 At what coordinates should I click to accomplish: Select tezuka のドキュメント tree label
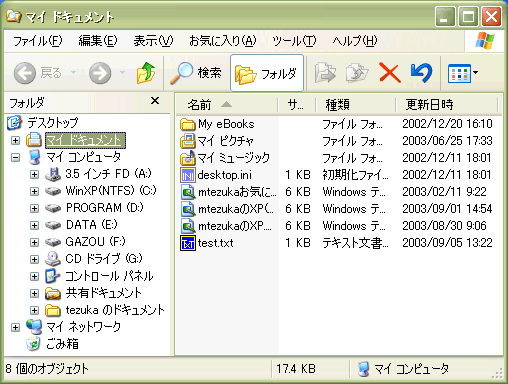[115, 310]
